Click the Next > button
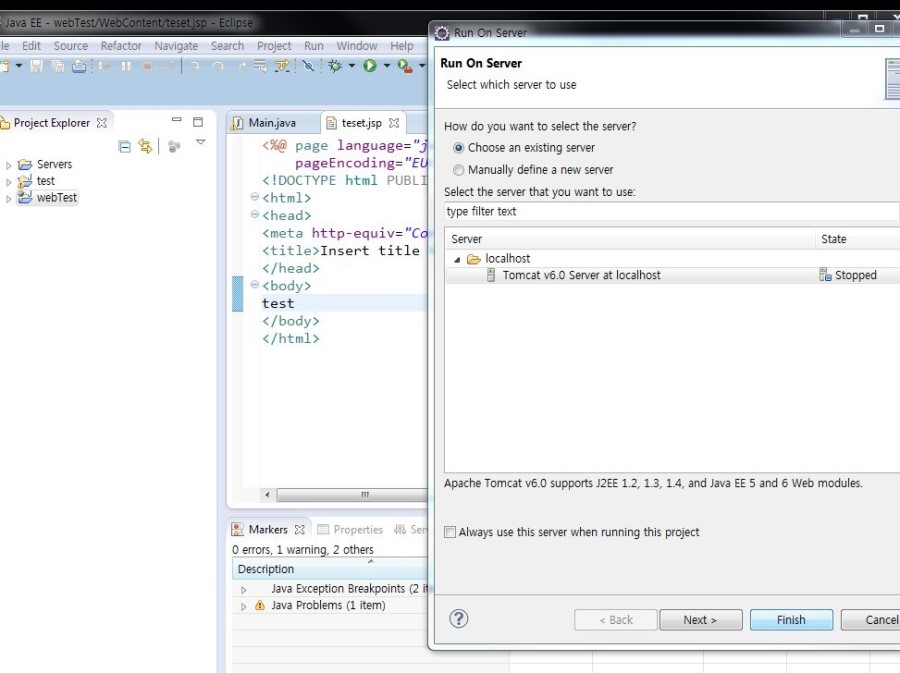The image size is (900, 673). [x=700, y=620]
